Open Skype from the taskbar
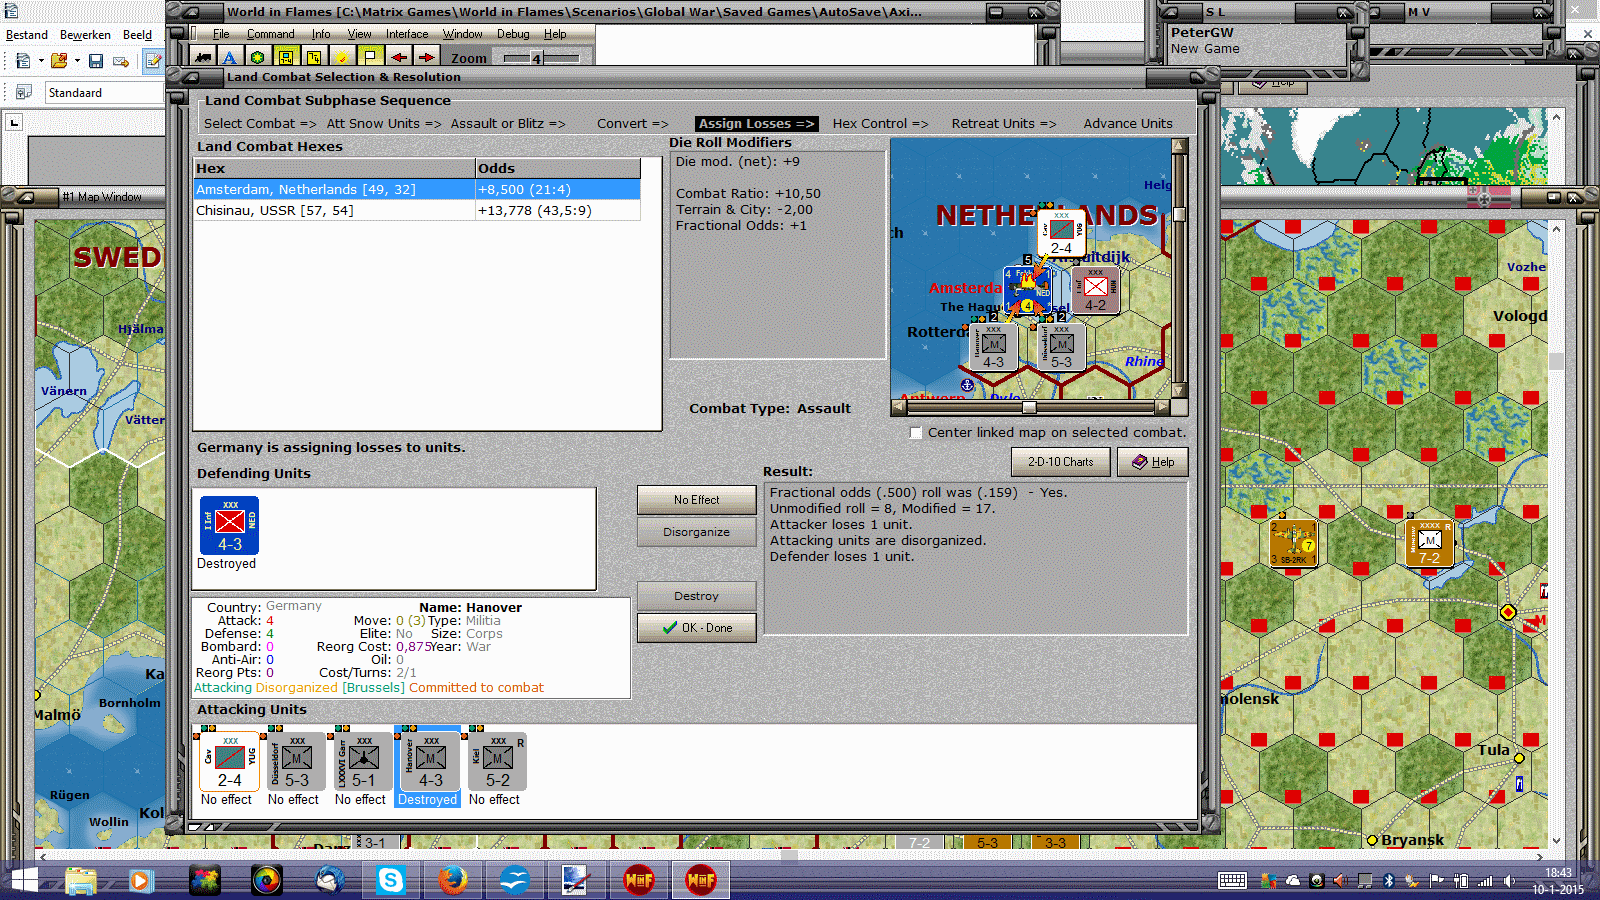This screenshot has width=1600, height=900. [390, 880]
